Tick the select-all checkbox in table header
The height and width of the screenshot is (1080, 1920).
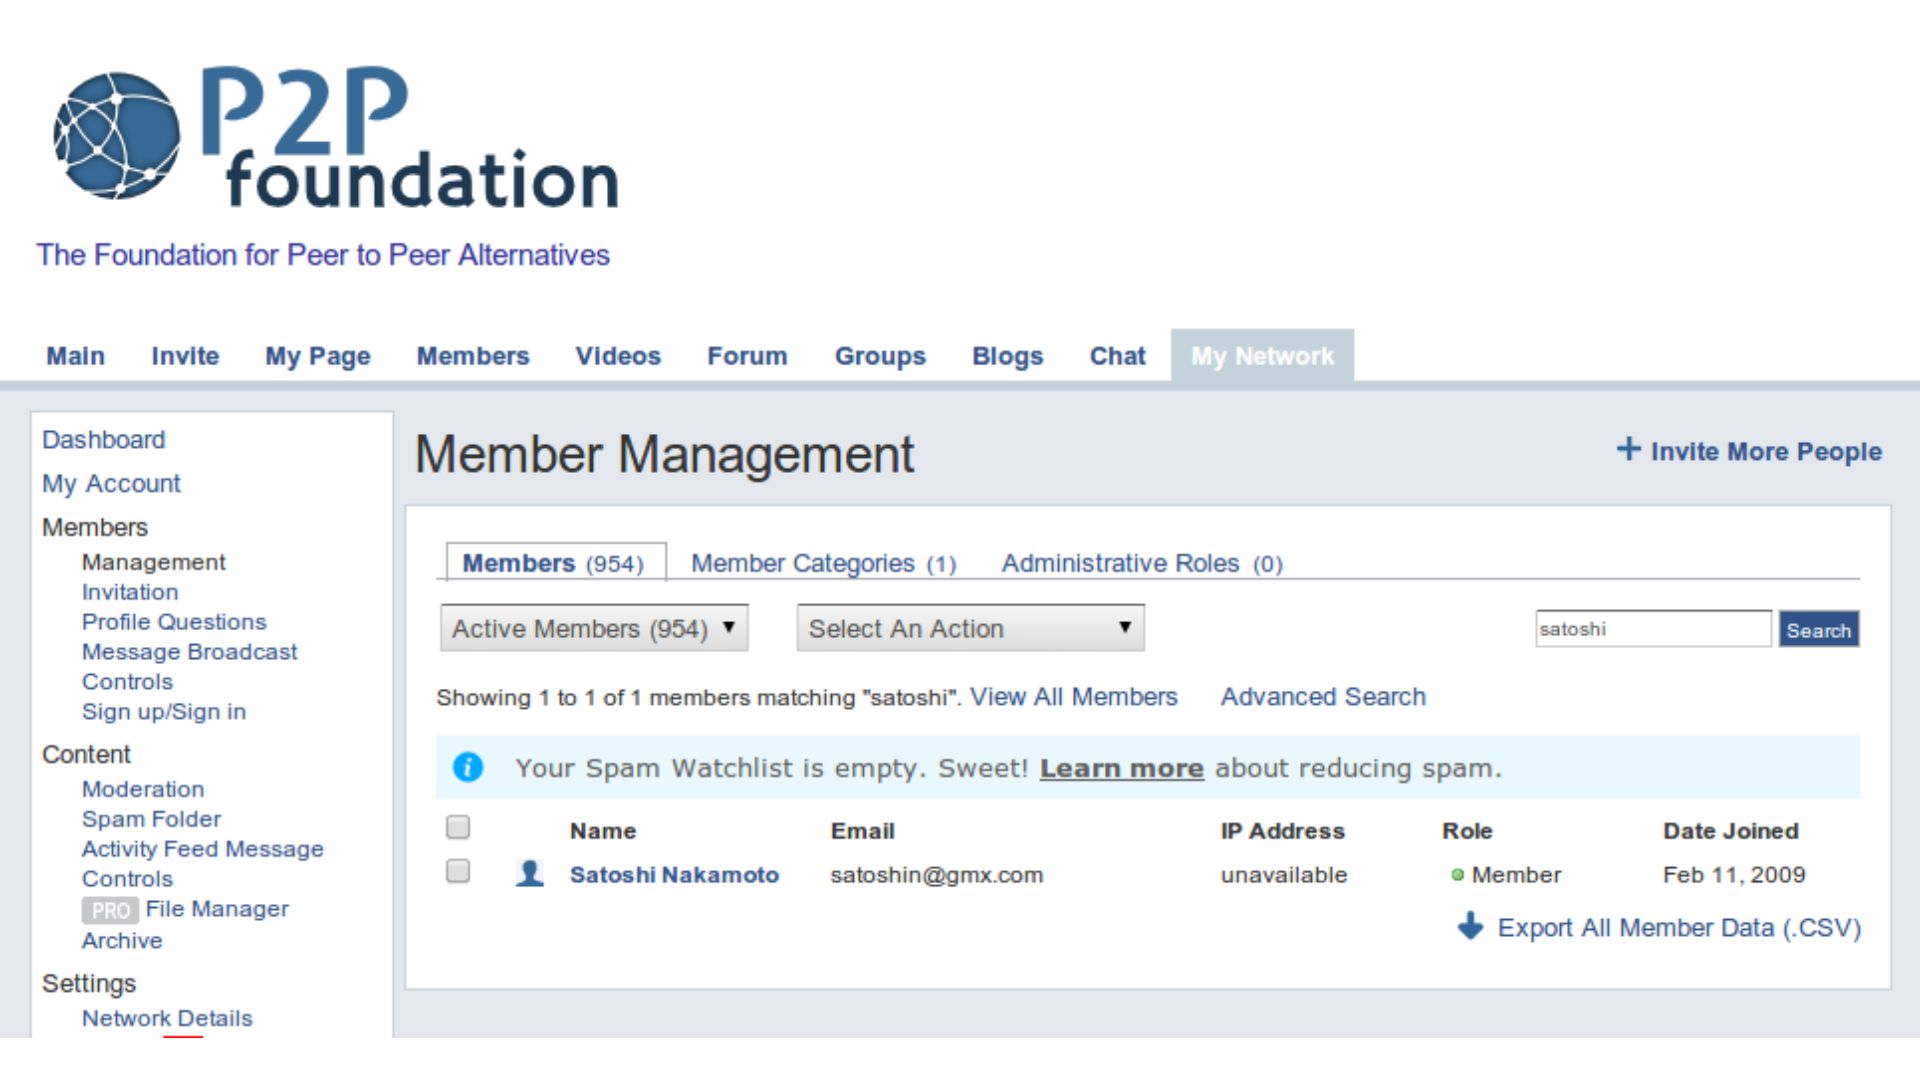(458, 827)
